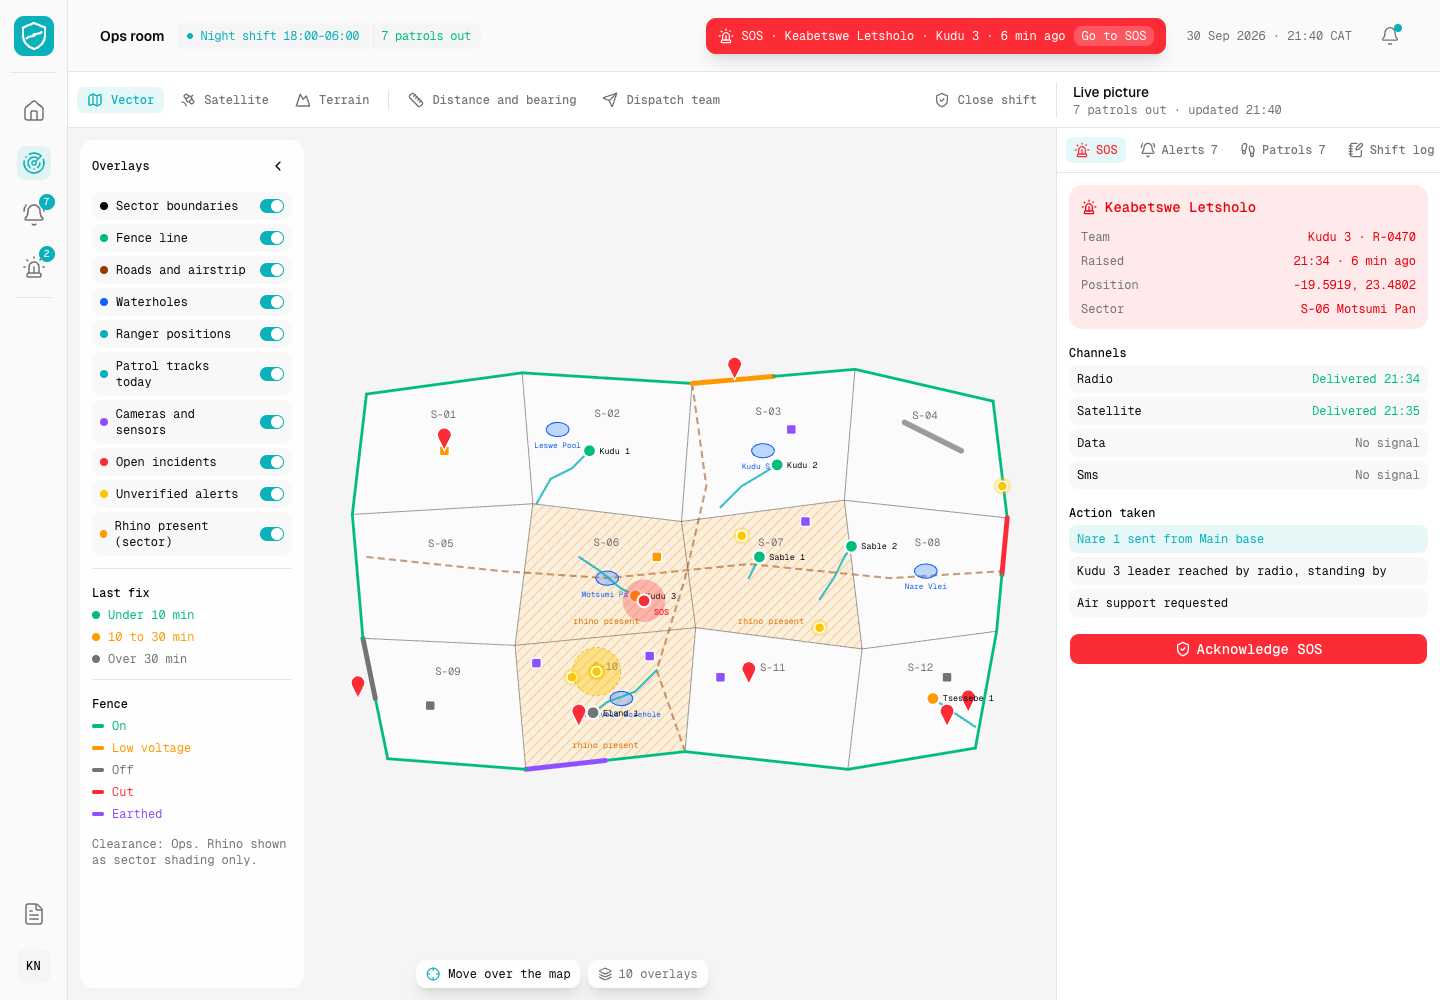Click the purple camera sensor in S-03
This screenshot has height=1000, width=1440.
click(x=791, y=429)
